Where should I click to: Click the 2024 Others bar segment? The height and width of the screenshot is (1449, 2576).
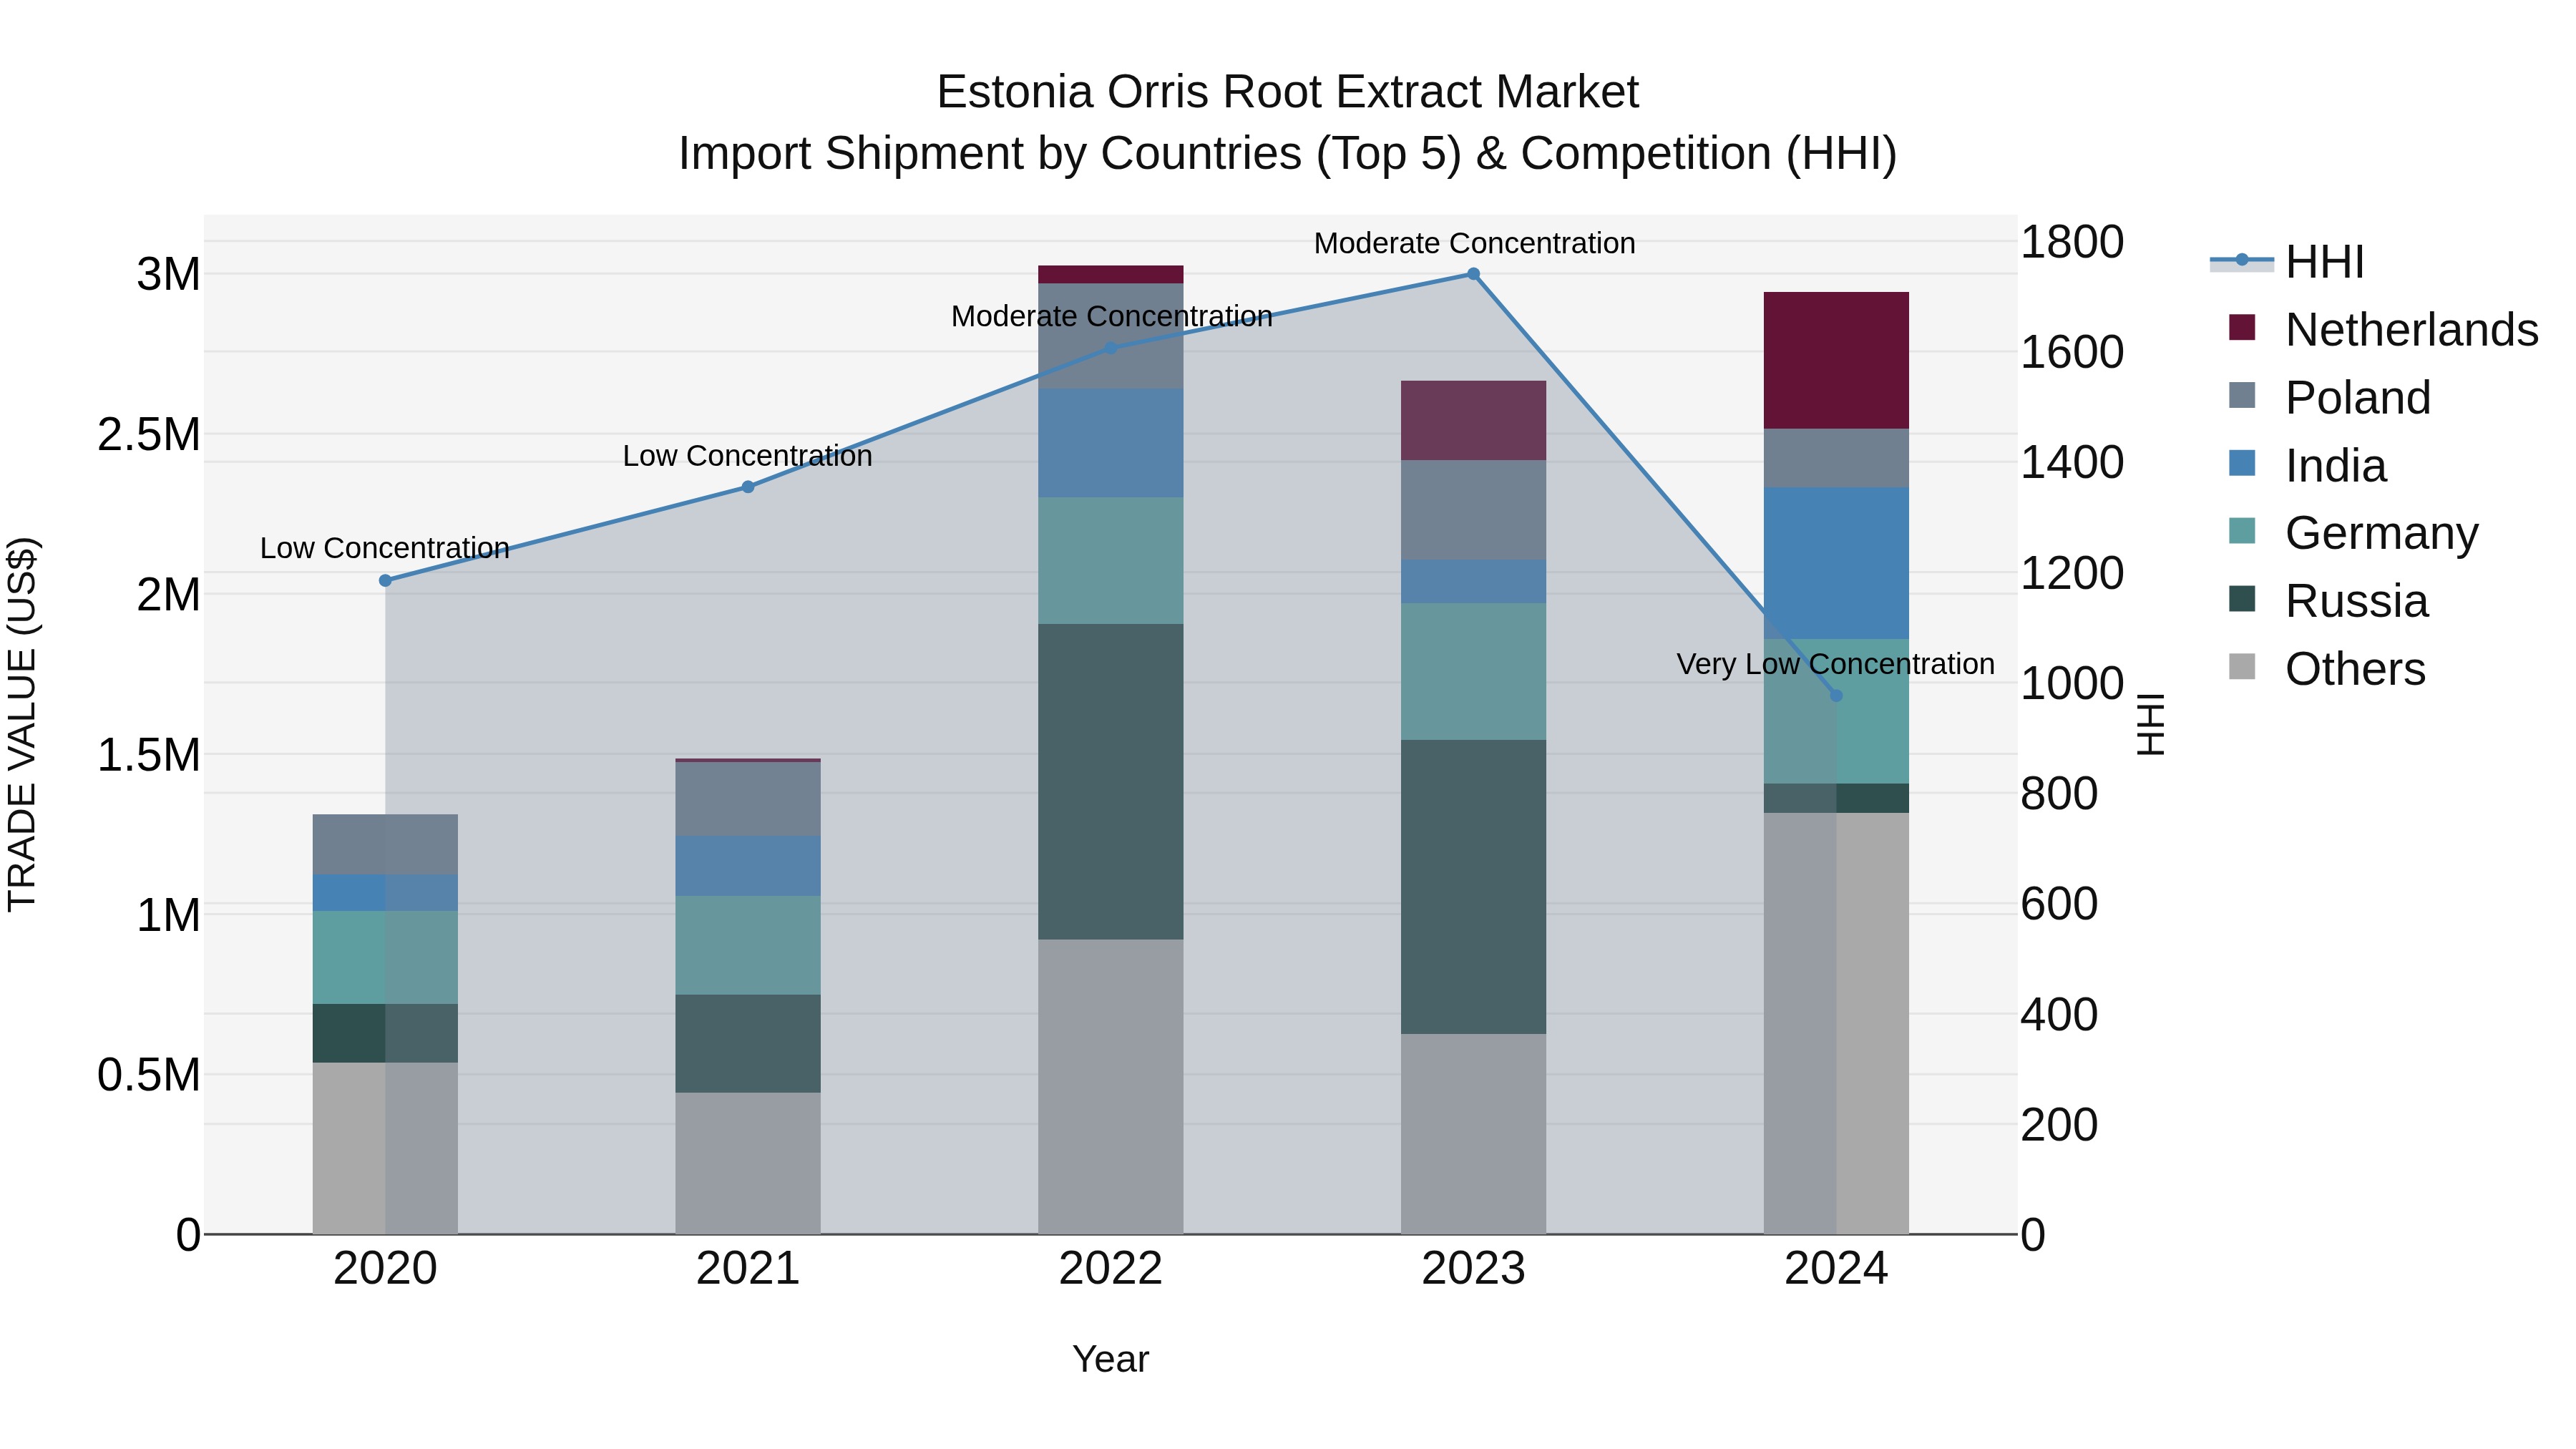(1836, 1024)
